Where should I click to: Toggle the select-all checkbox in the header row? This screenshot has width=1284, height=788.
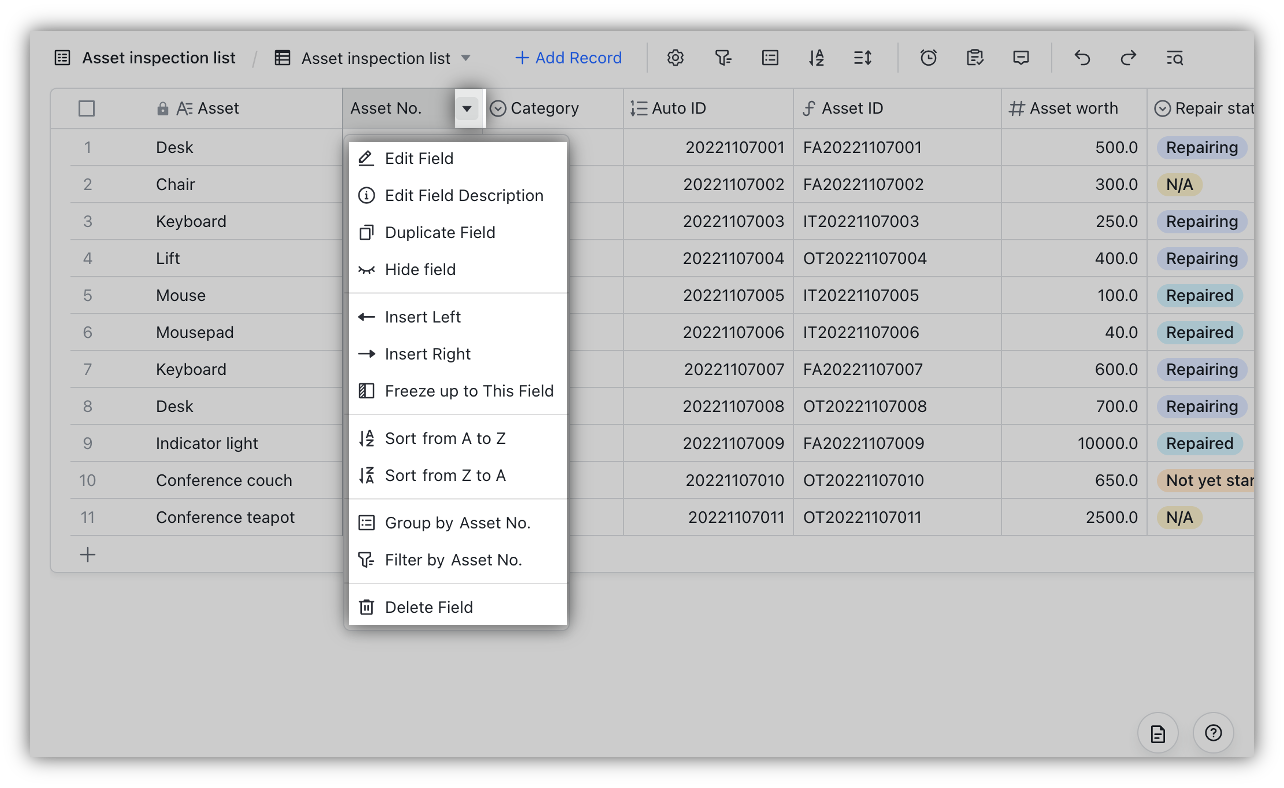click(x=87, y=107)
